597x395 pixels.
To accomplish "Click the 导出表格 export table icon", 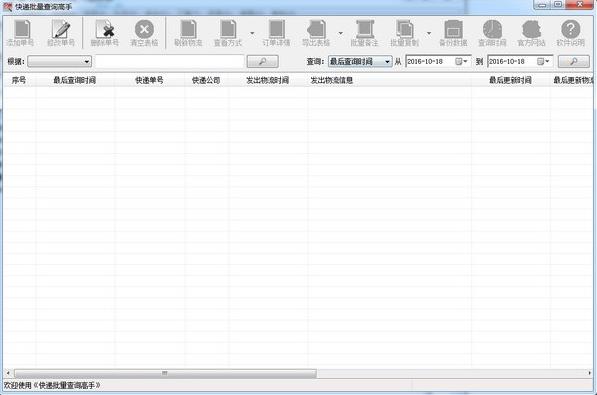I will (x=316, y=34).
